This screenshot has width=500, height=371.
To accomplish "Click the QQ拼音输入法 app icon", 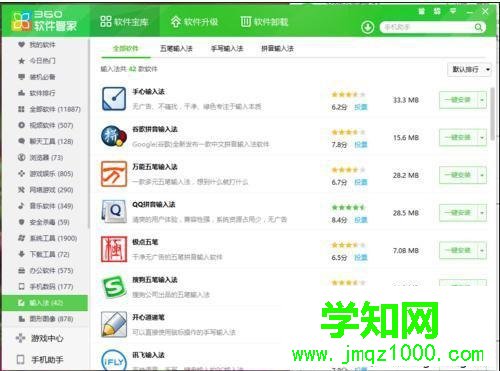I will pos(114,211).
